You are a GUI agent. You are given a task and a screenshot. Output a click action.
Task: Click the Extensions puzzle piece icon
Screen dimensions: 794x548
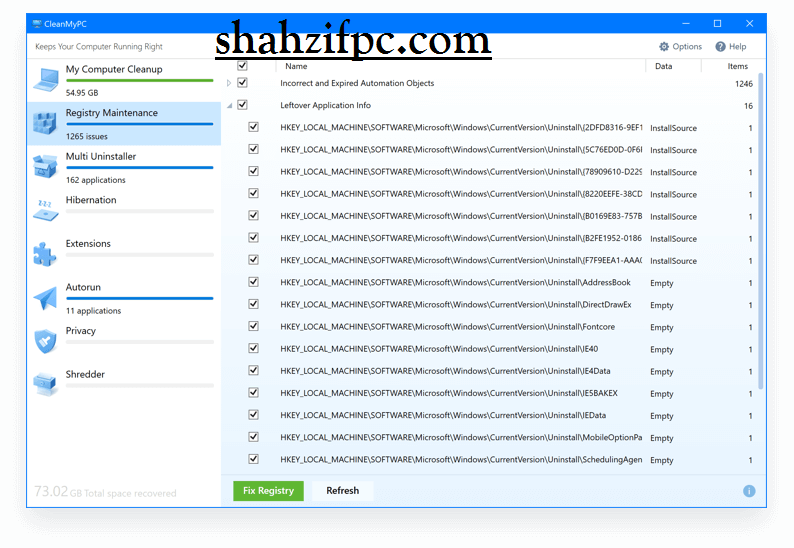[x=46, y=253]
